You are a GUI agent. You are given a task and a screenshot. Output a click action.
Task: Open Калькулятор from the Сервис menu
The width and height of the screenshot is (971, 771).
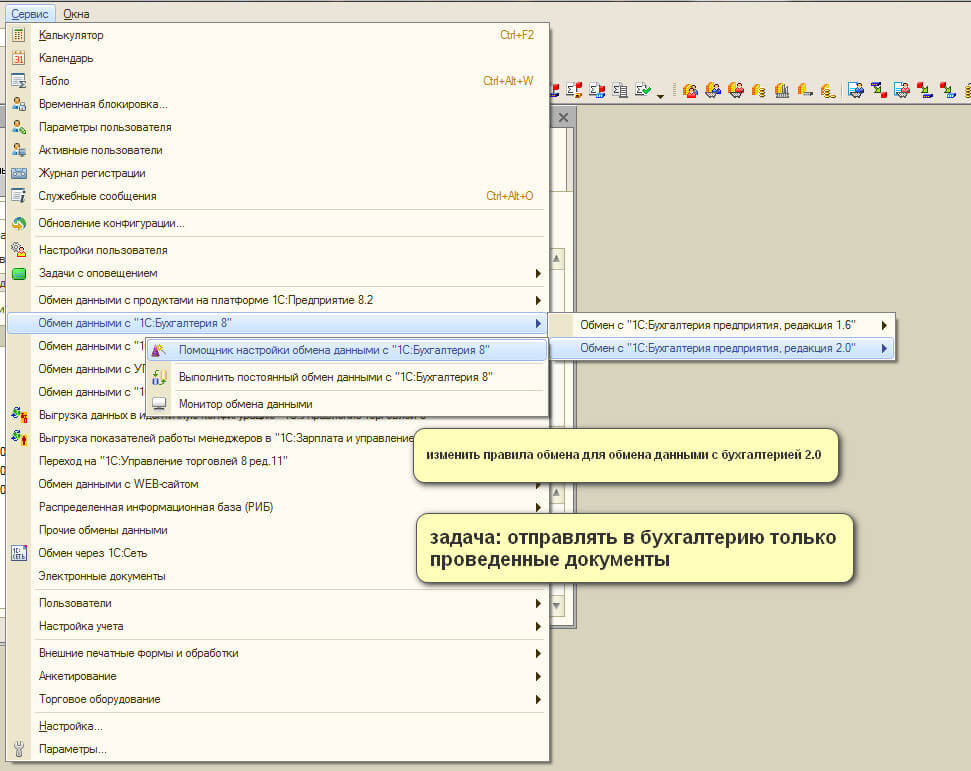pyautogui.click(x=70, y=35)
